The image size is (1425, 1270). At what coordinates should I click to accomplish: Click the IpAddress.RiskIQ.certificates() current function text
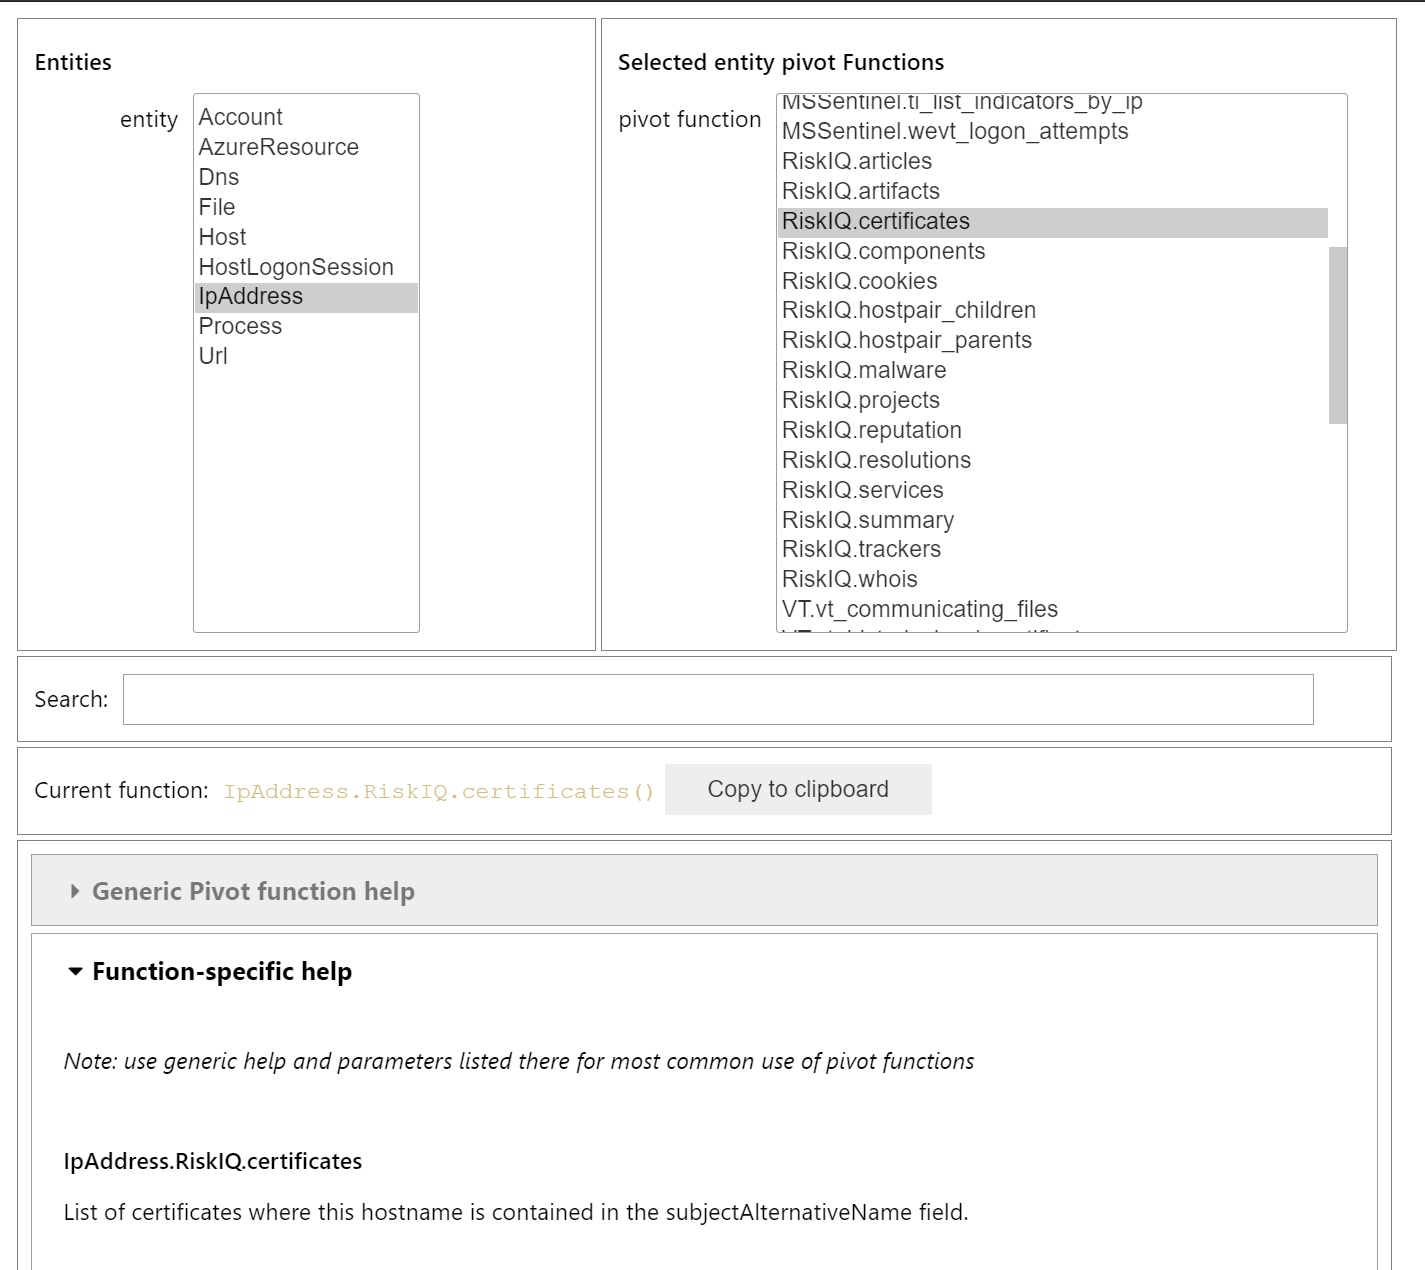[439, 792]
